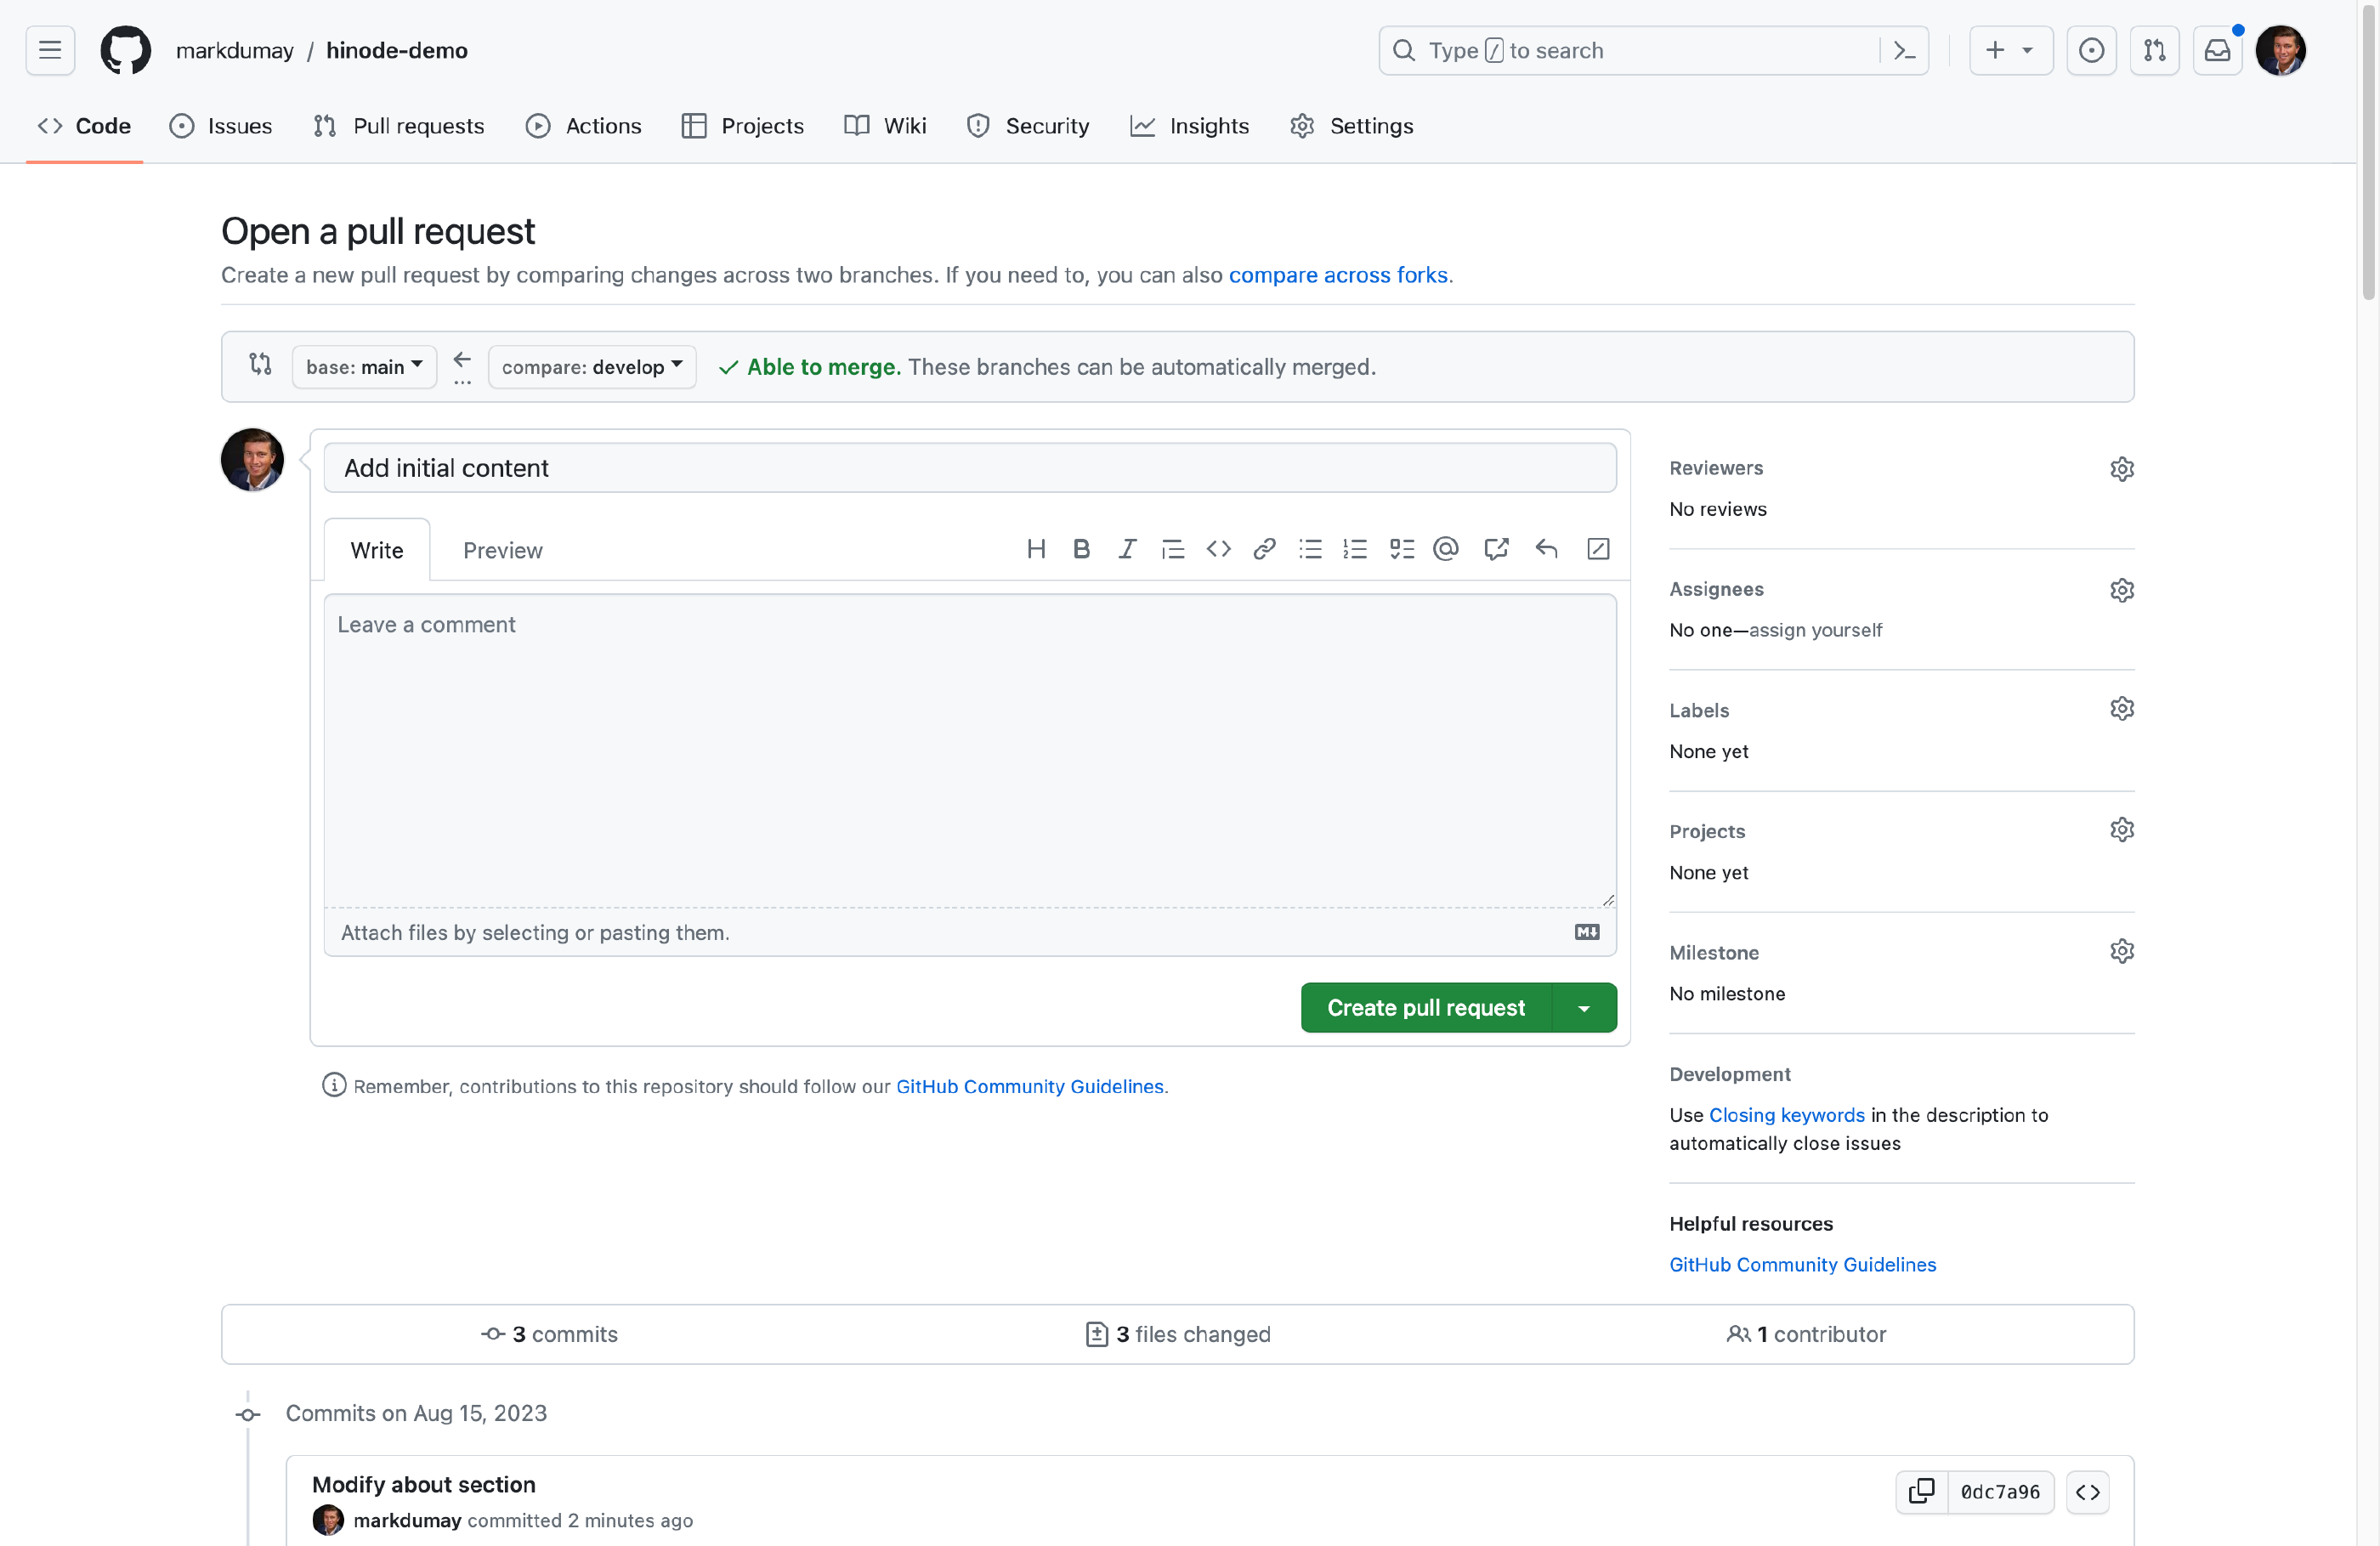Insert a link using the link icon

pos(1264,549)
